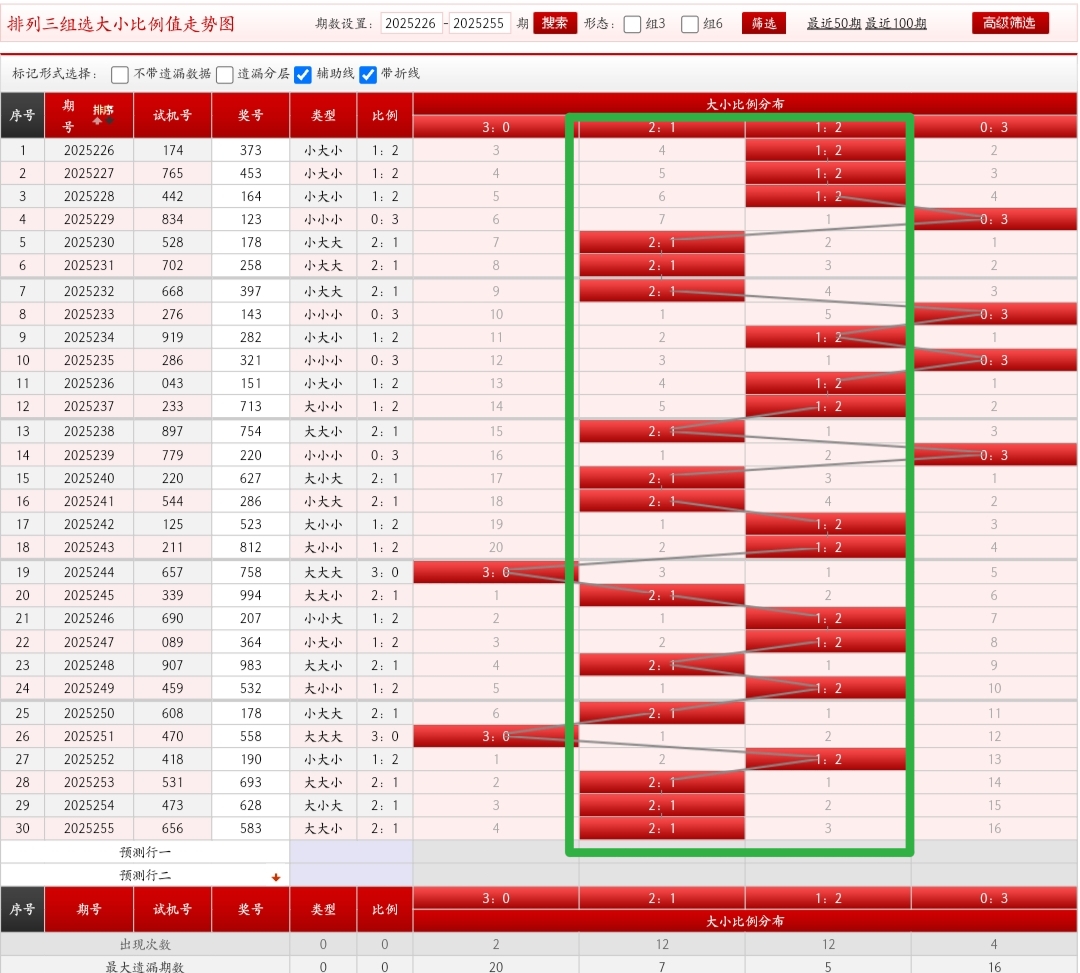Click the 试机号 column header

click(x=172, y=115)
